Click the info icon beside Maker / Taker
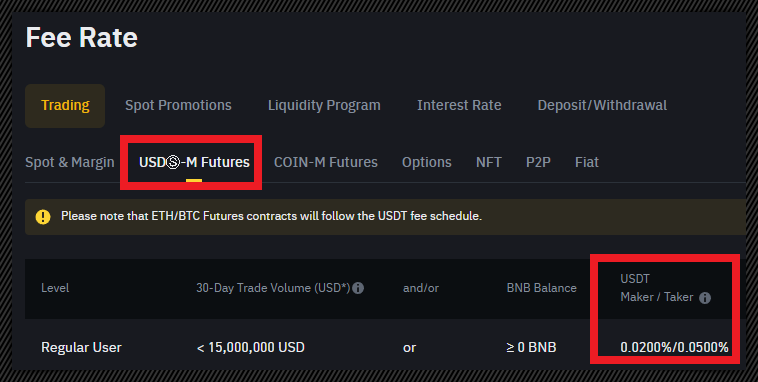This screenshot has width=758, height=382. [x=705, y=298]
